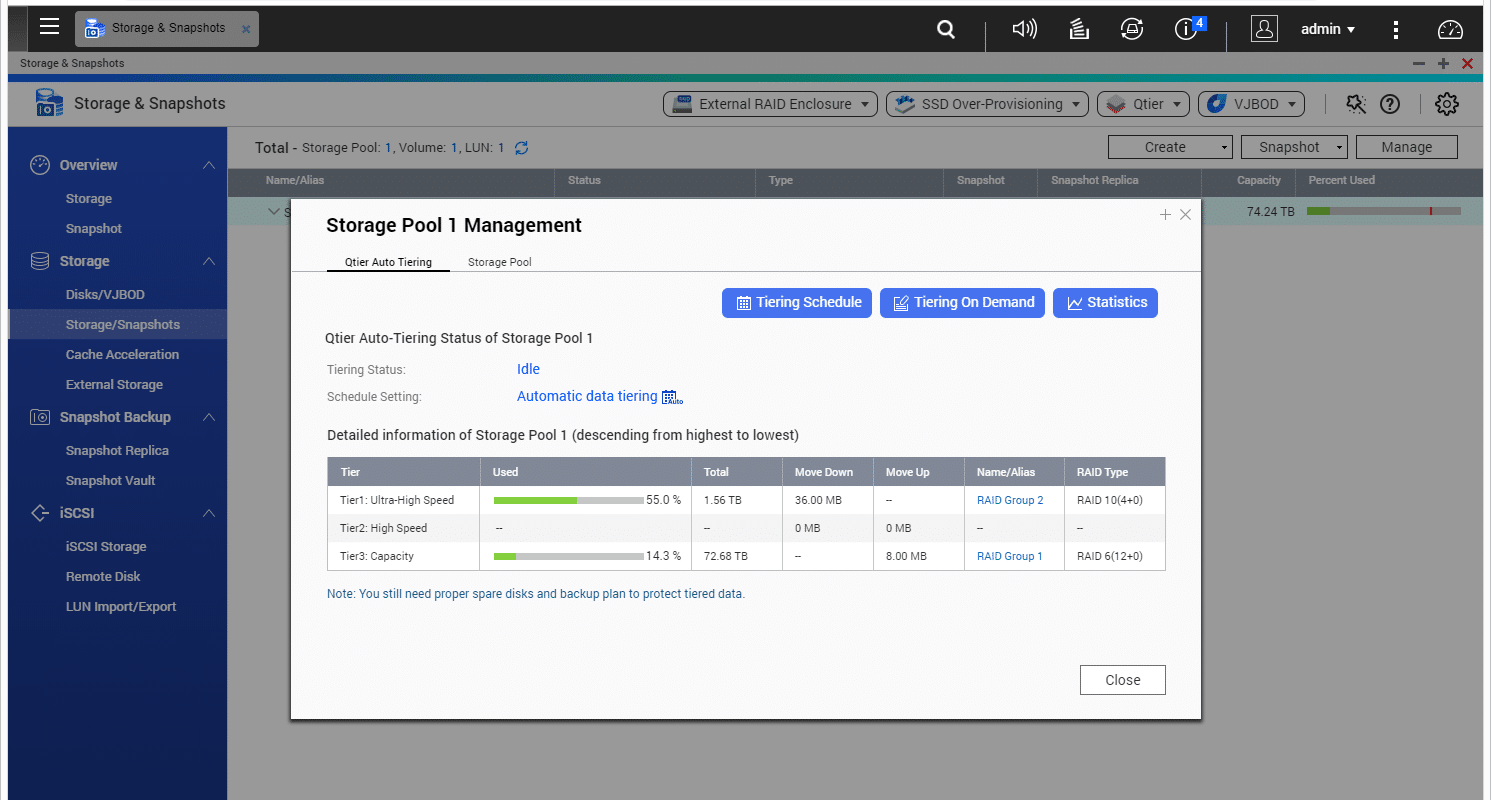The image size is (1491, 800).
Task: Select Snapshot Replica in the sidebar
Action: pyautogui.click(x=117, y=451)
